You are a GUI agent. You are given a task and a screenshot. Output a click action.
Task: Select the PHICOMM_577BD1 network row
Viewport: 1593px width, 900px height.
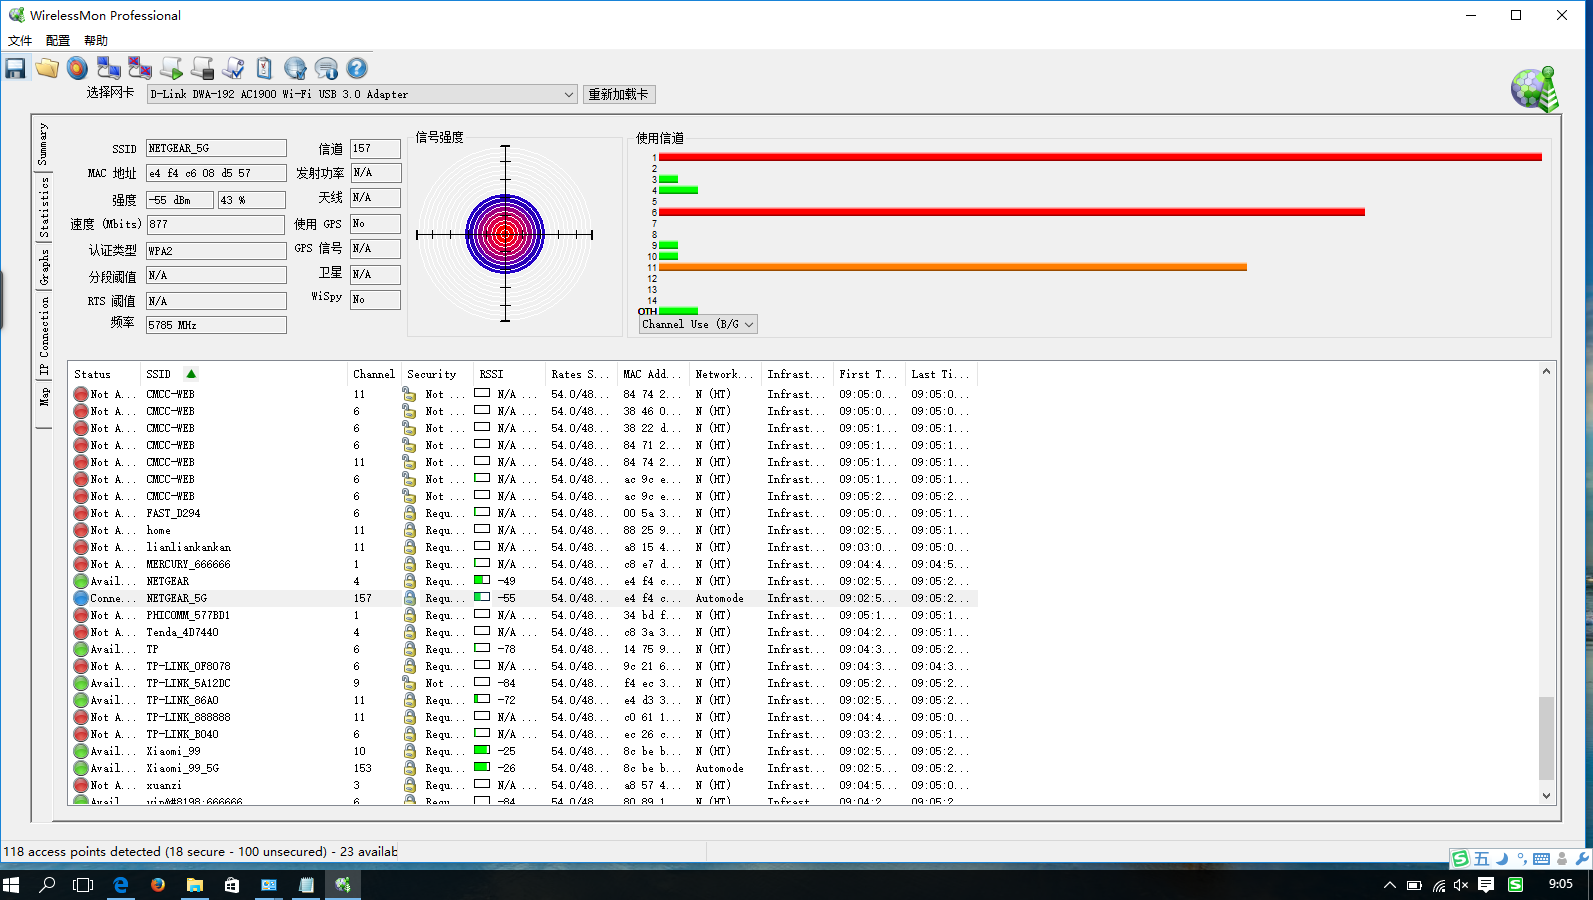coord(523,615)
